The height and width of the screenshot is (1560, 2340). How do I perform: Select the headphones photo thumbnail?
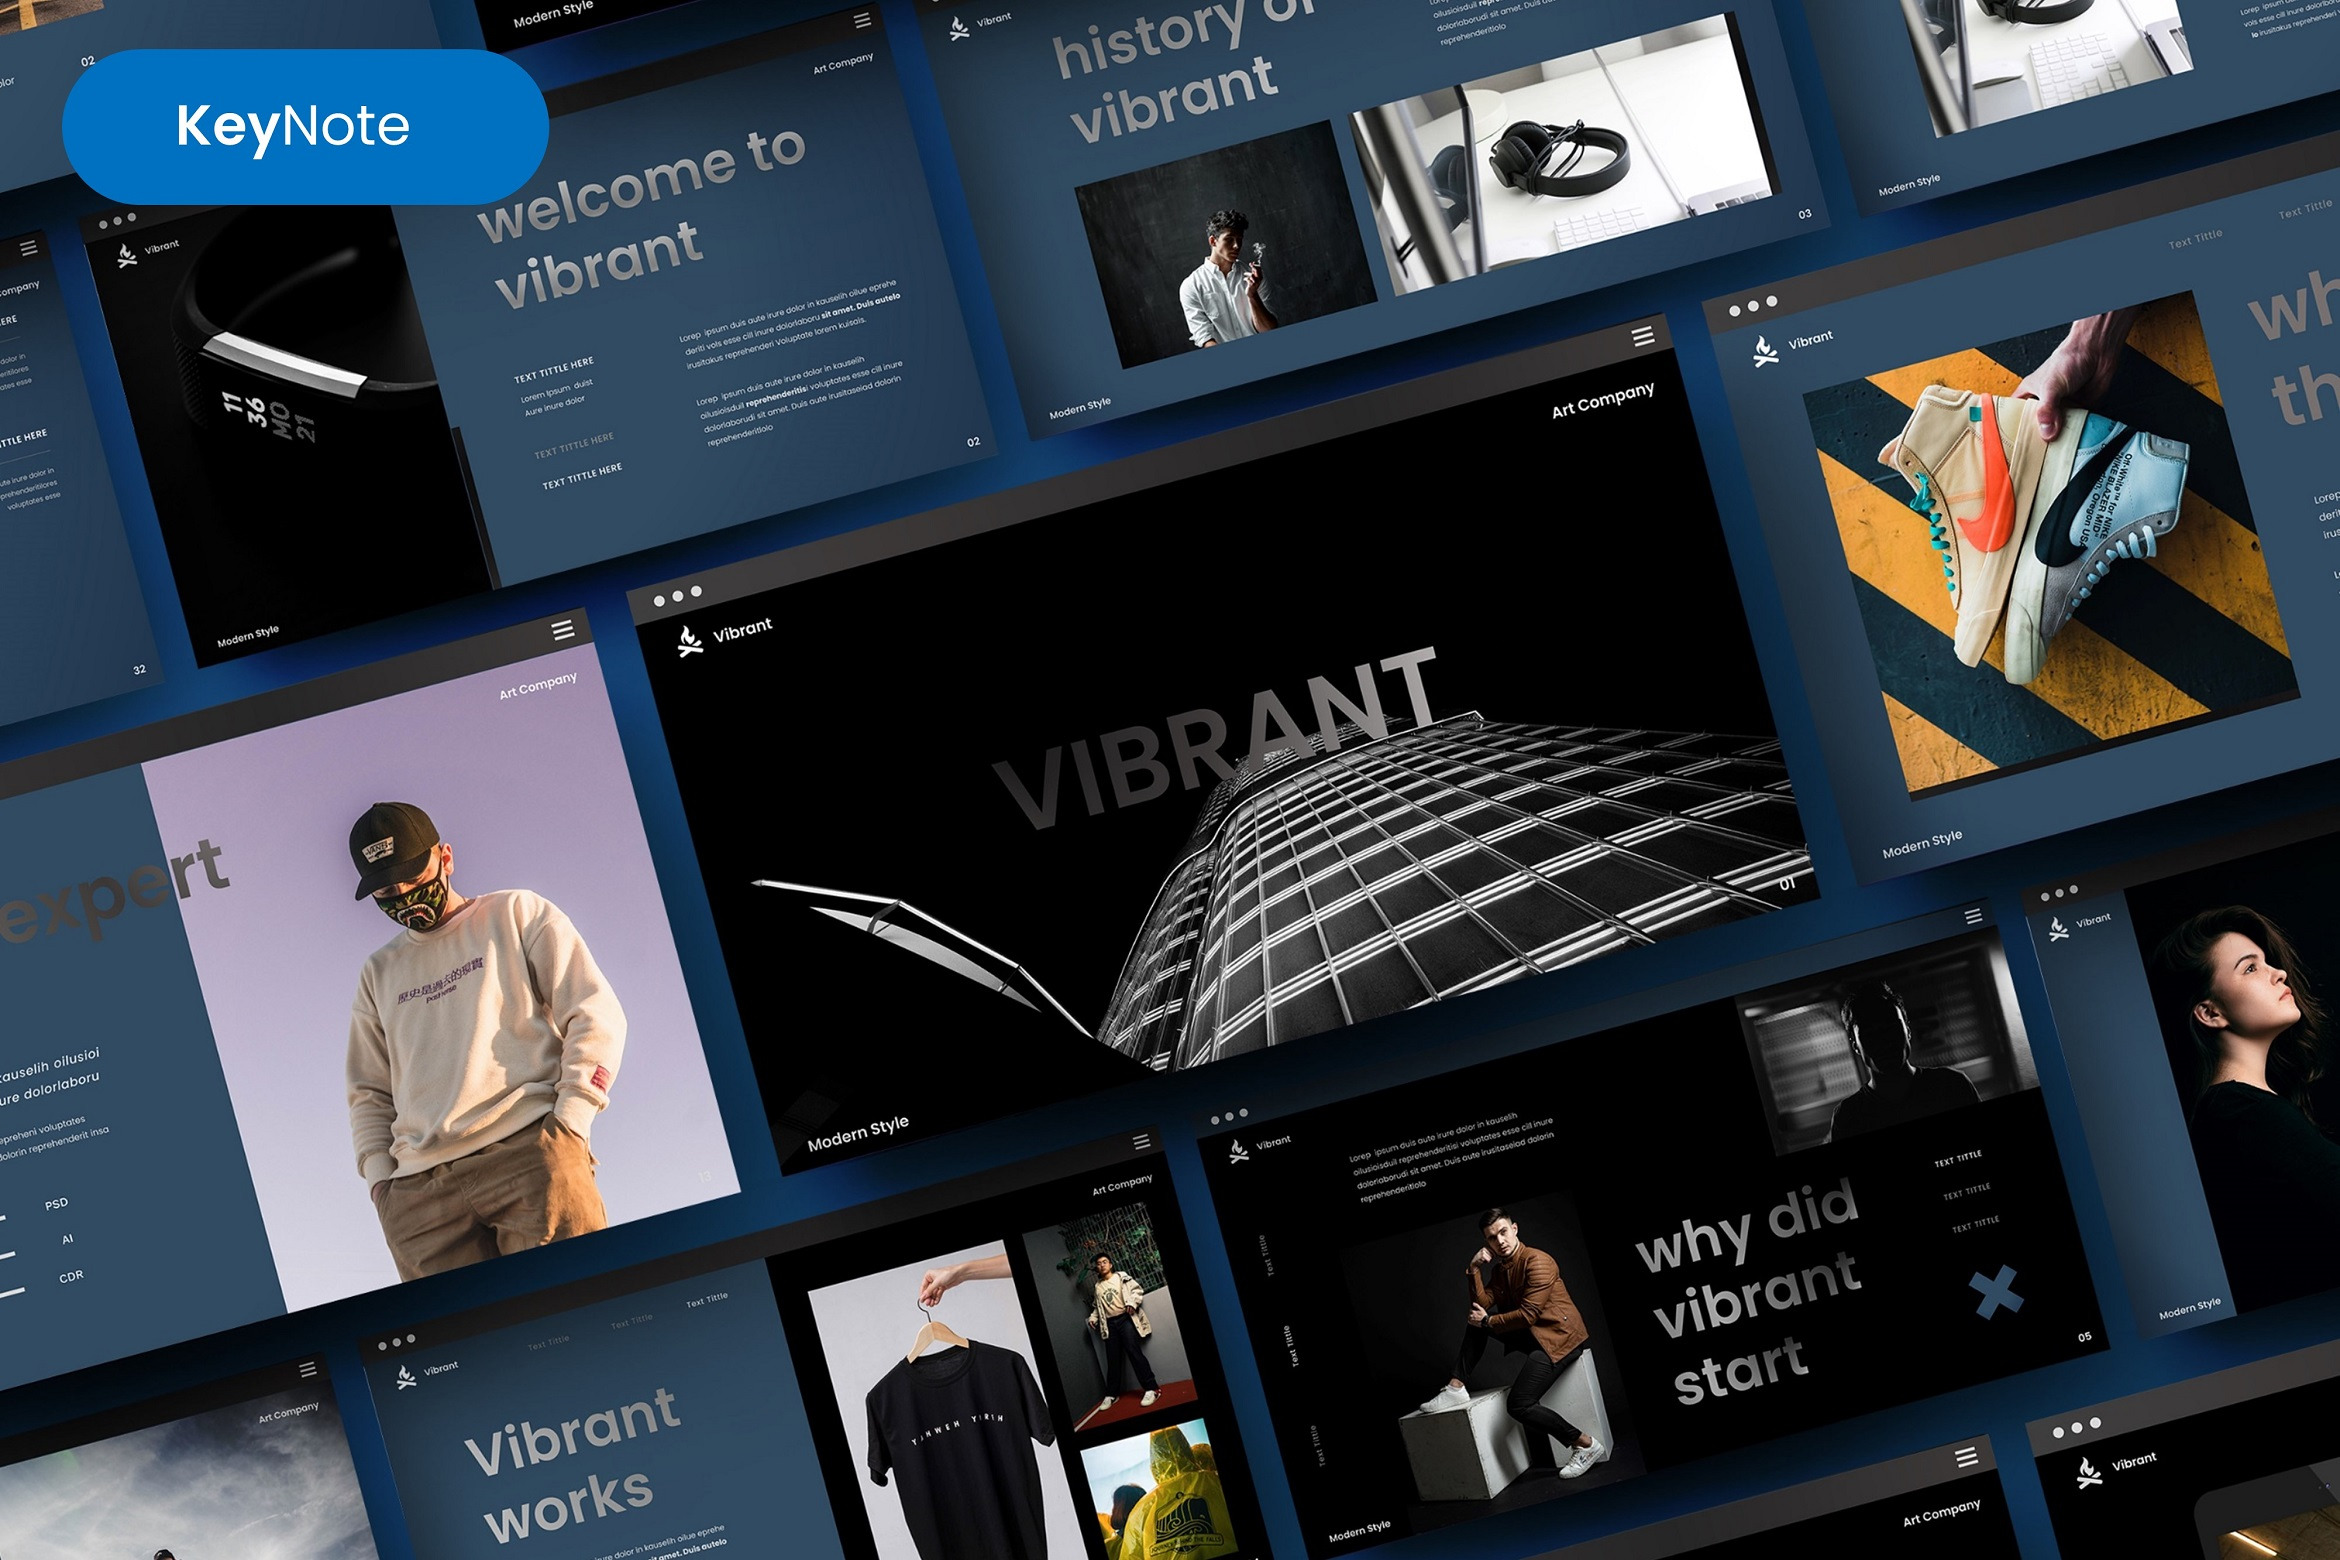pos(1560,160)
